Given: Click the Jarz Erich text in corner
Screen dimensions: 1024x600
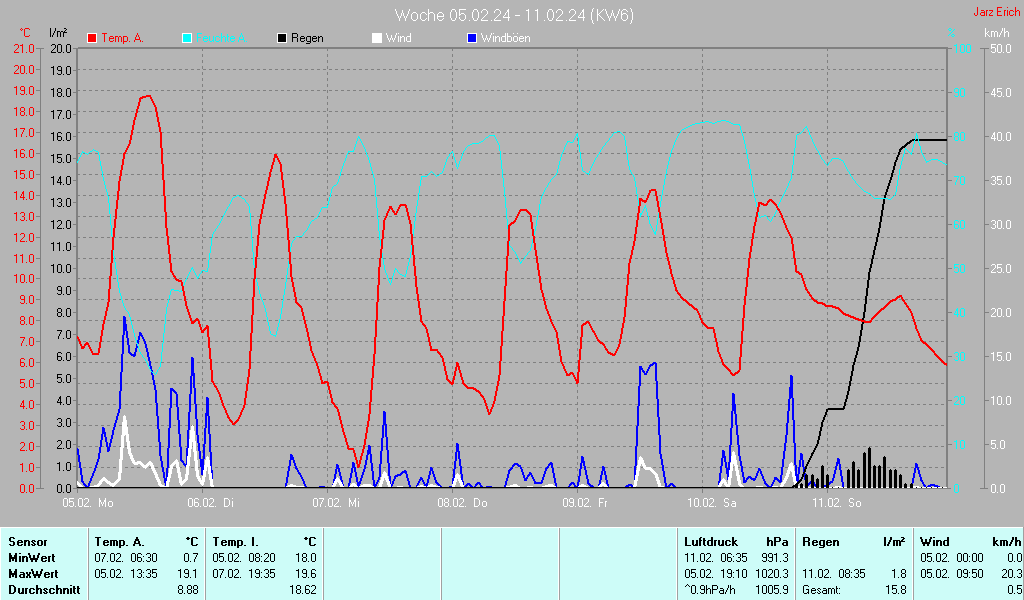Looking at the screenshot, I should 997,13.
